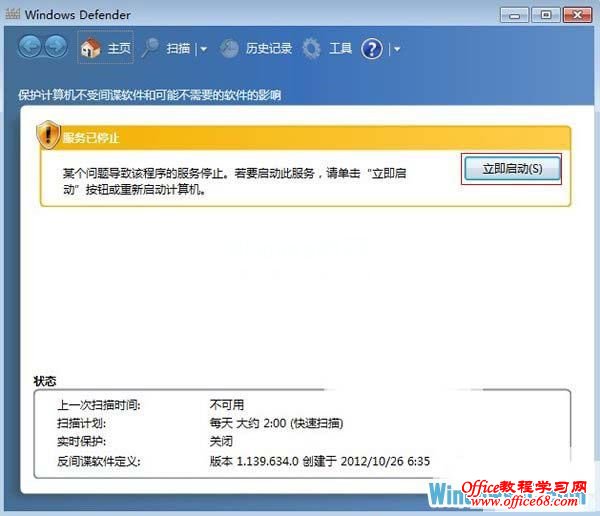Image resolution: width=600 pixels, height=516 pixels.
Task: Click the warning shield icon
Action: pos(48,135)
